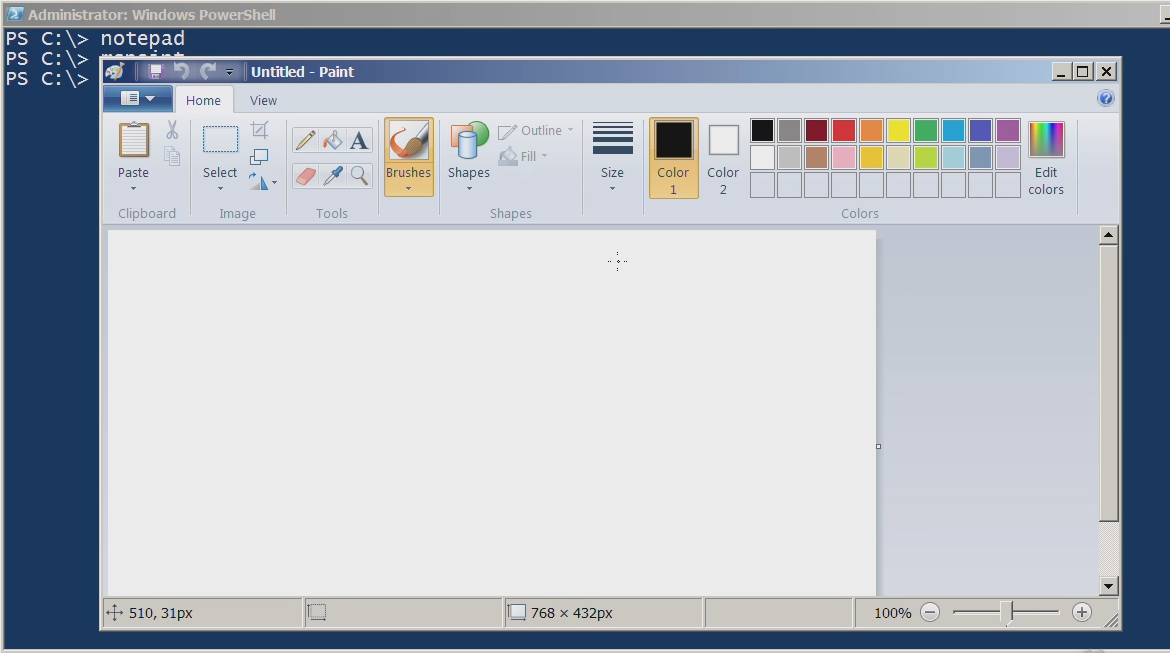Click the canvas right-edge resize handle
This screenshot has width=1170, height=653.
click(878, 446)
